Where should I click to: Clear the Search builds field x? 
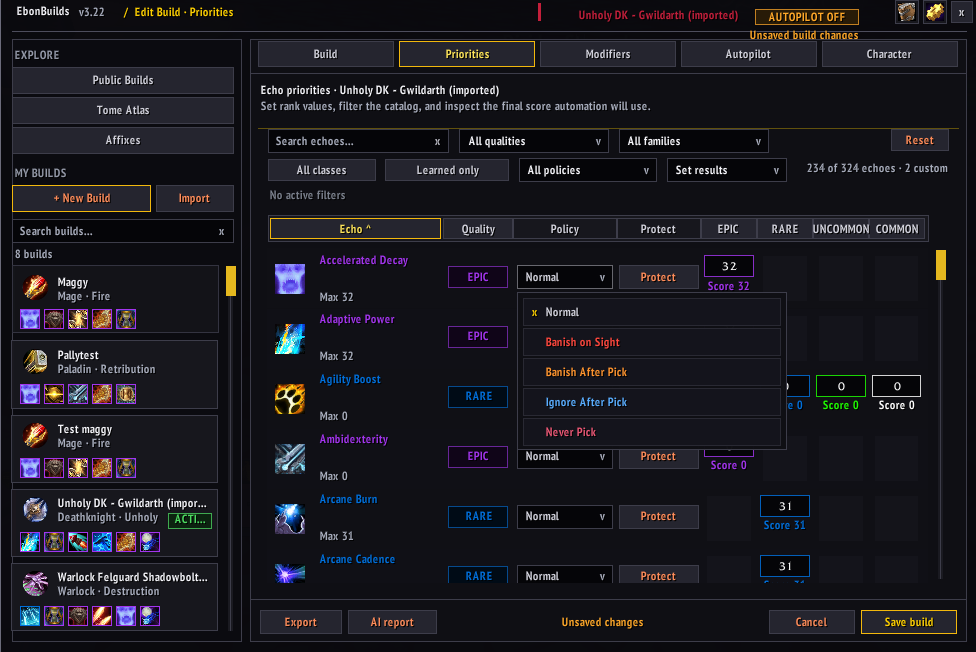point(221,232)
